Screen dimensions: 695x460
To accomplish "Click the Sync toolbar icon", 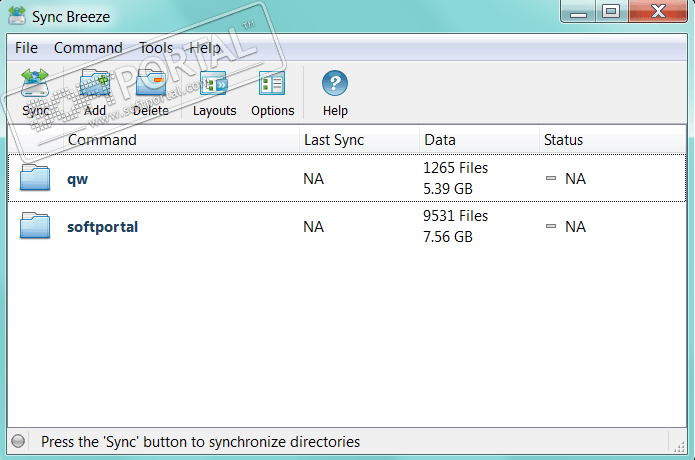I will click(35, 83).
